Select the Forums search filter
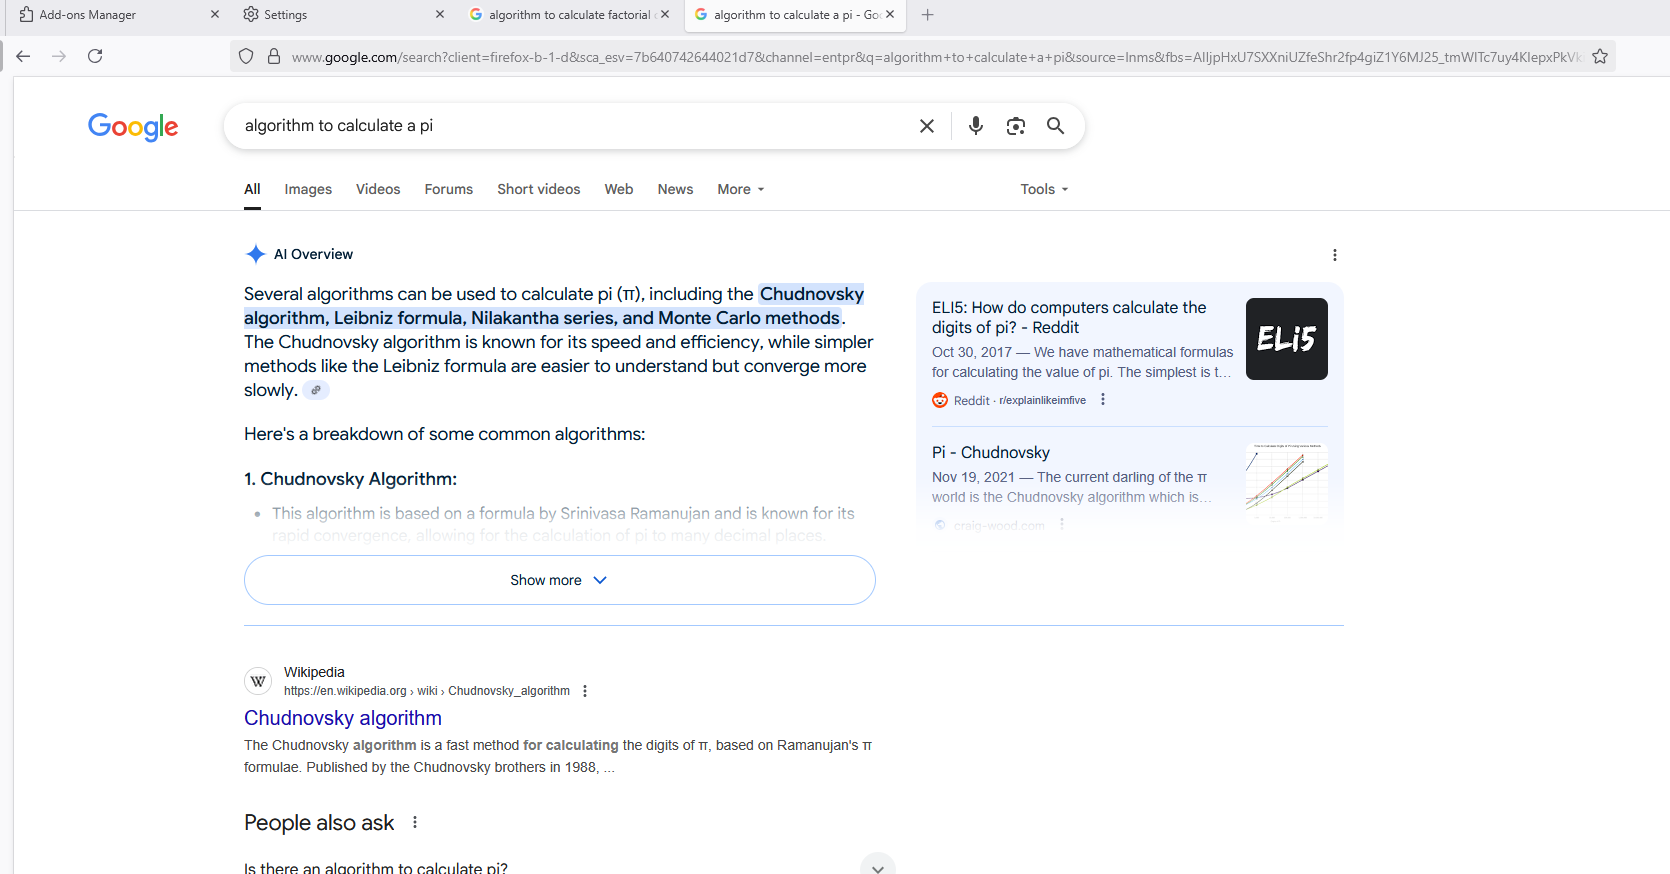 click(449, 189)
